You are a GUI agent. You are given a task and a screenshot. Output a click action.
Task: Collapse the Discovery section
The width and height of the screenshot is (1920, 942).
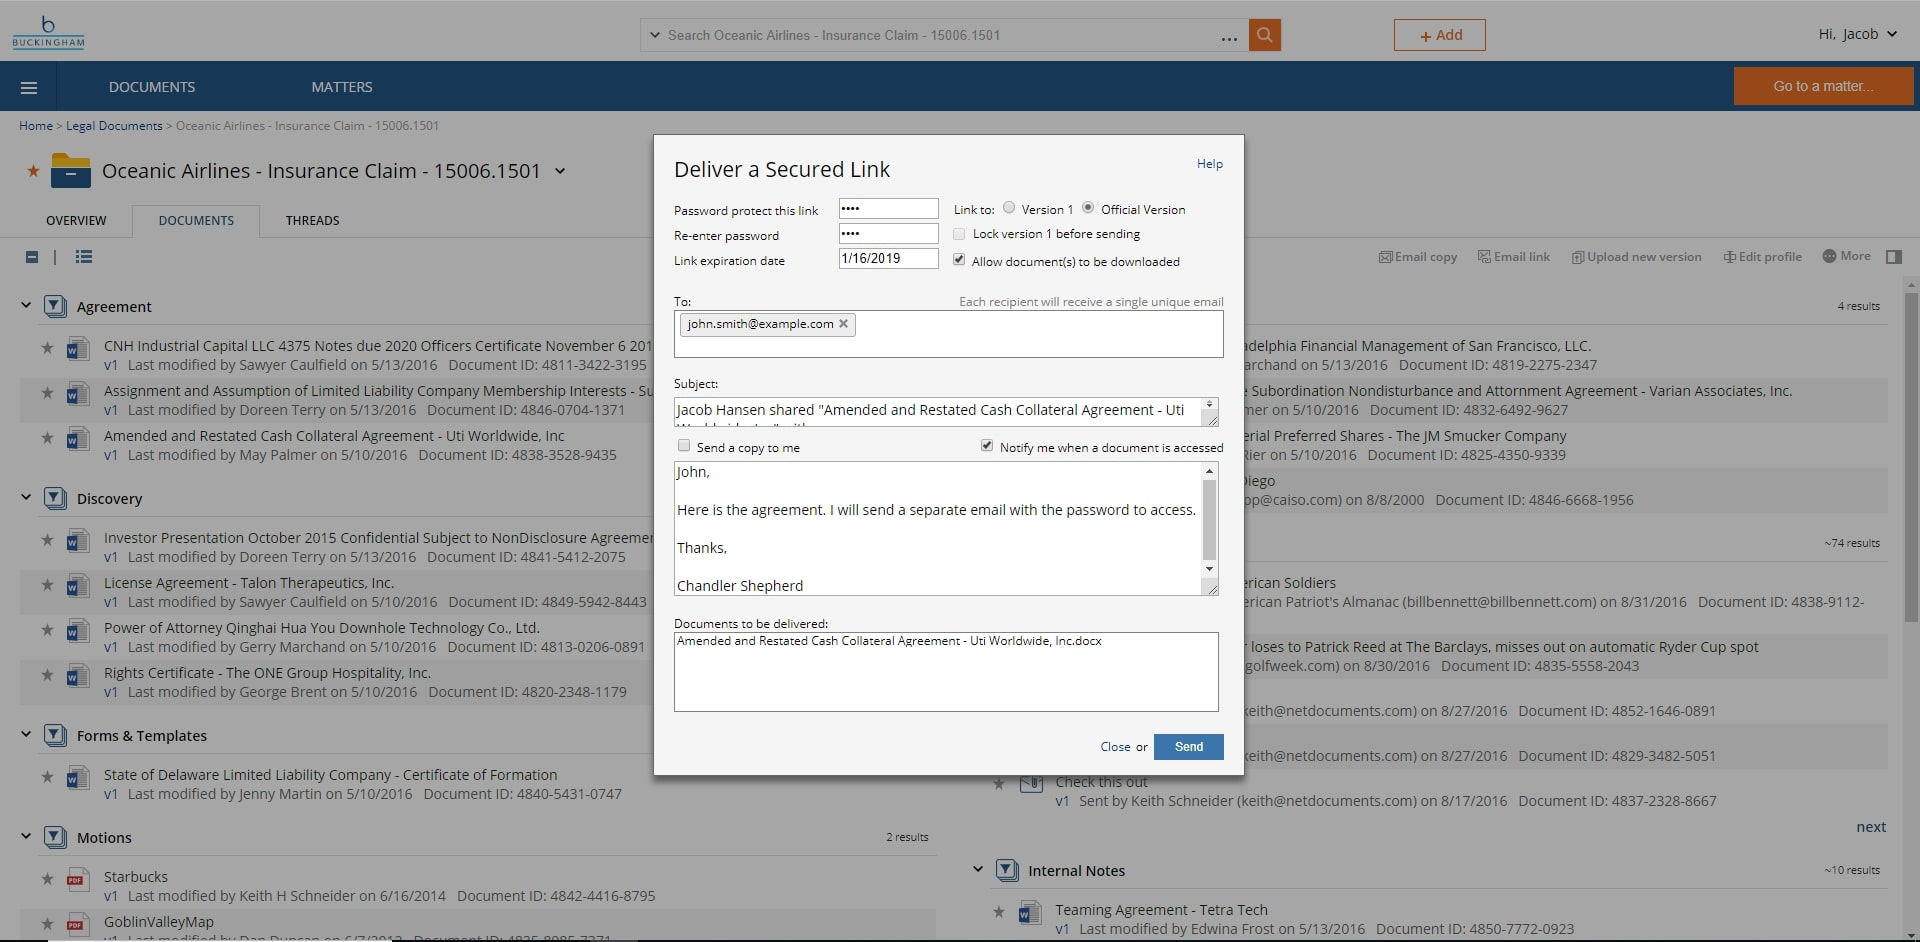pyautogui.click(x=26, y=497)
